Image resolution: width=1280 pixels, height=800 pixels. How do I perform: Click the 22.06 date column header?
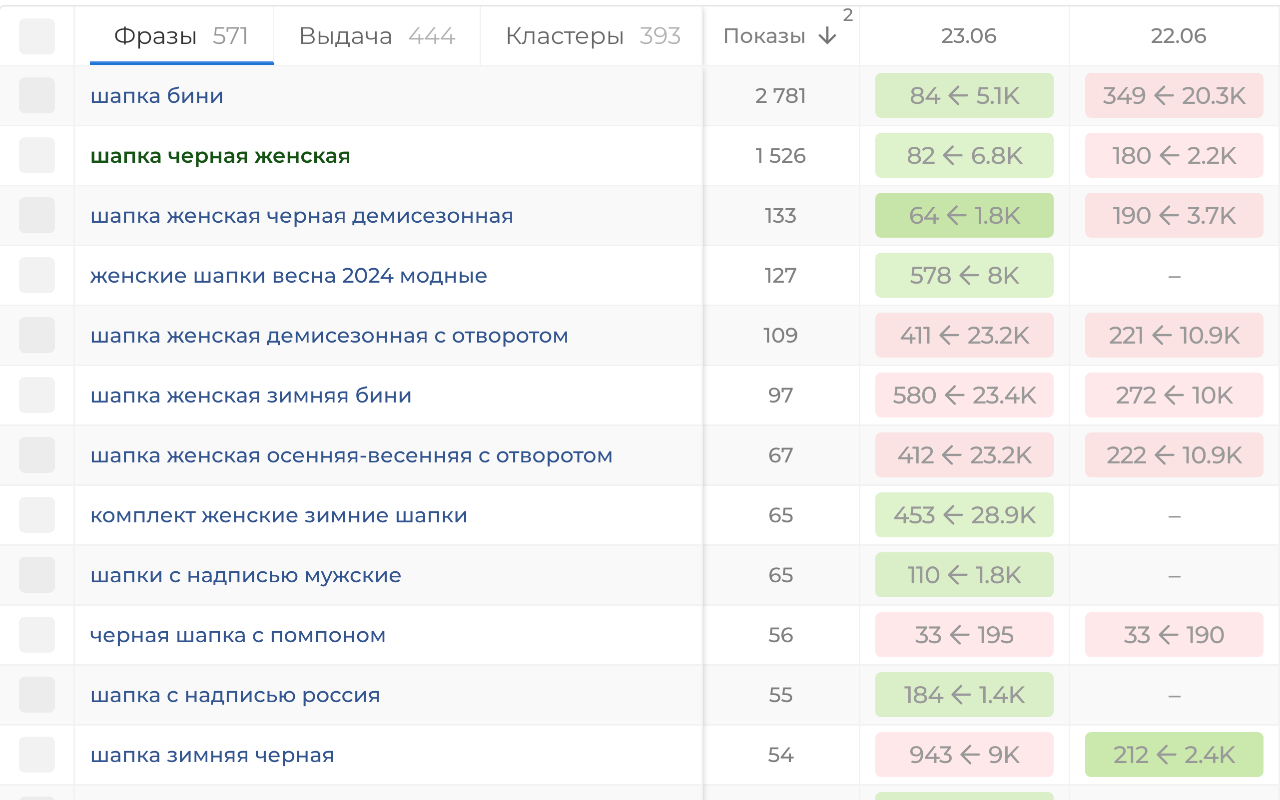[x=1178, y=36]
